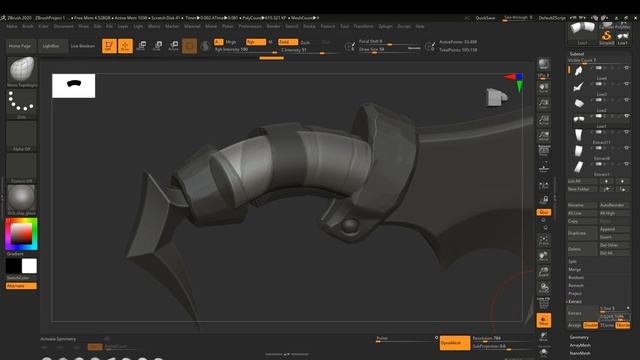Select the Scale transform icon
Screen dimensions: 640x360
tap(157, 46)
